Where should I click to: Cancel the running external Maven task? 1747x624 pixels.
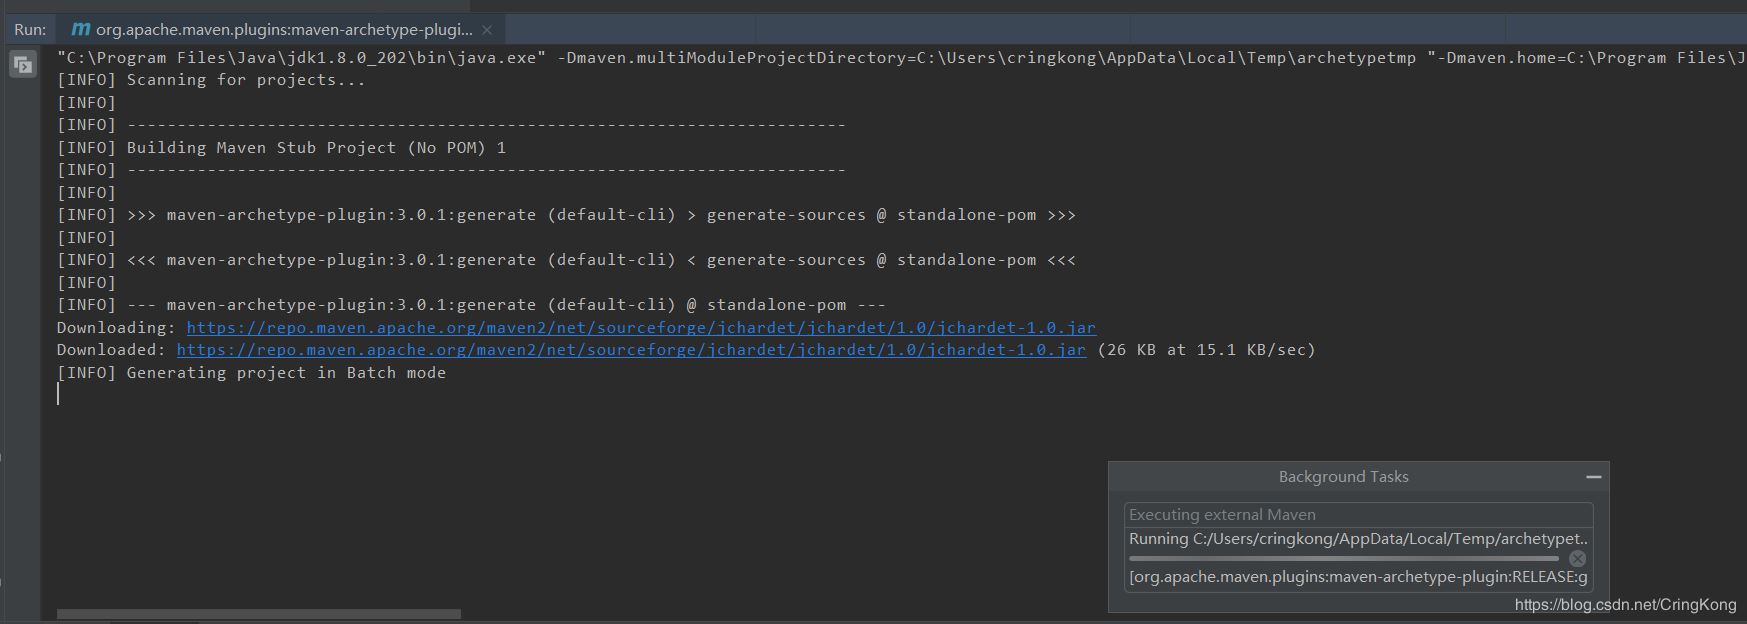click(x=1577, y=558)
